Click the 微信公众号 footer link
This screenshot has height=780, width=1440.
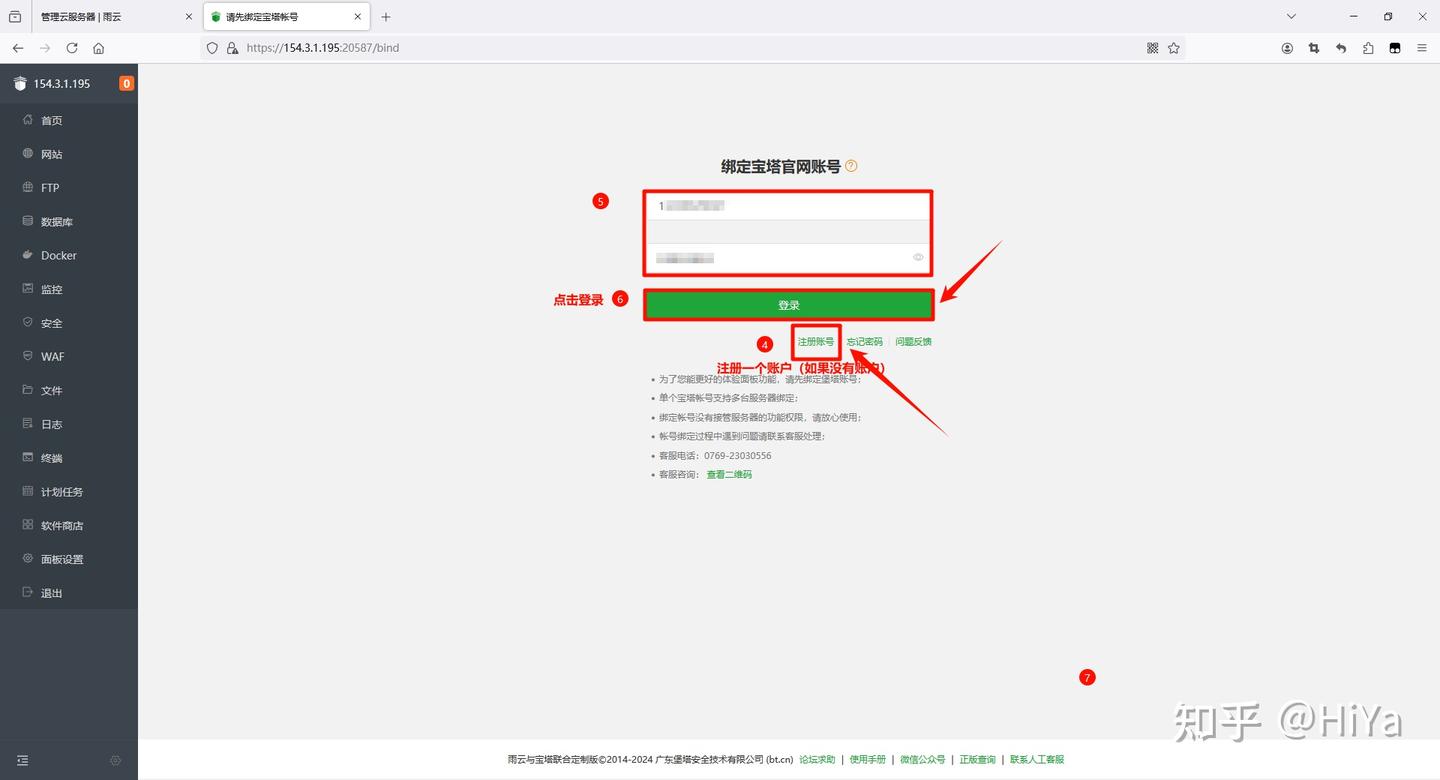(922, 760)
